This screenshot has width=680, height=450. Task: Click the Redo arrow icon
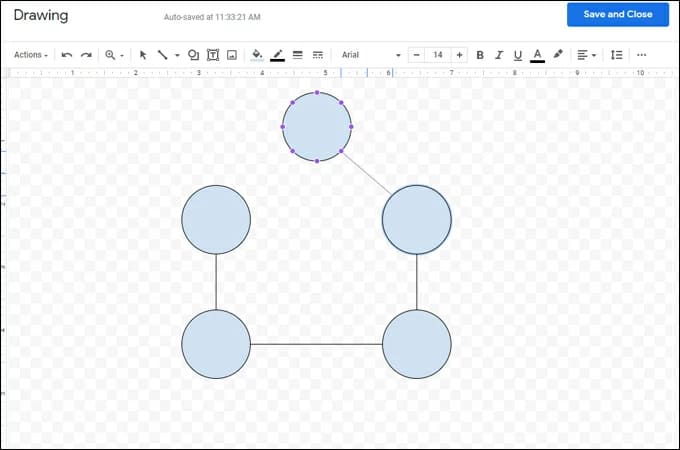pos(86,55)
